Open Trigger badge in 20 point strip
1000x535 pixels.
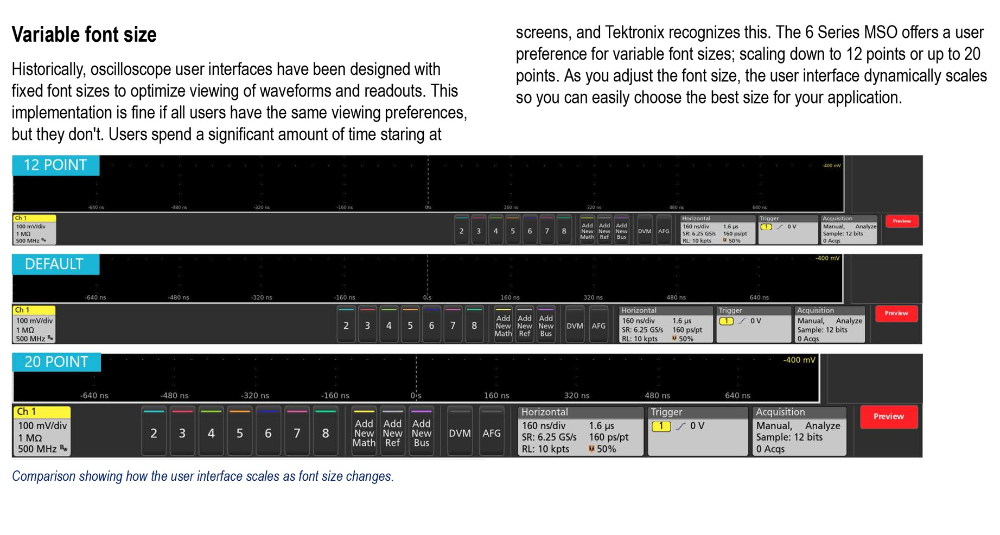click(x=697, y=431)
